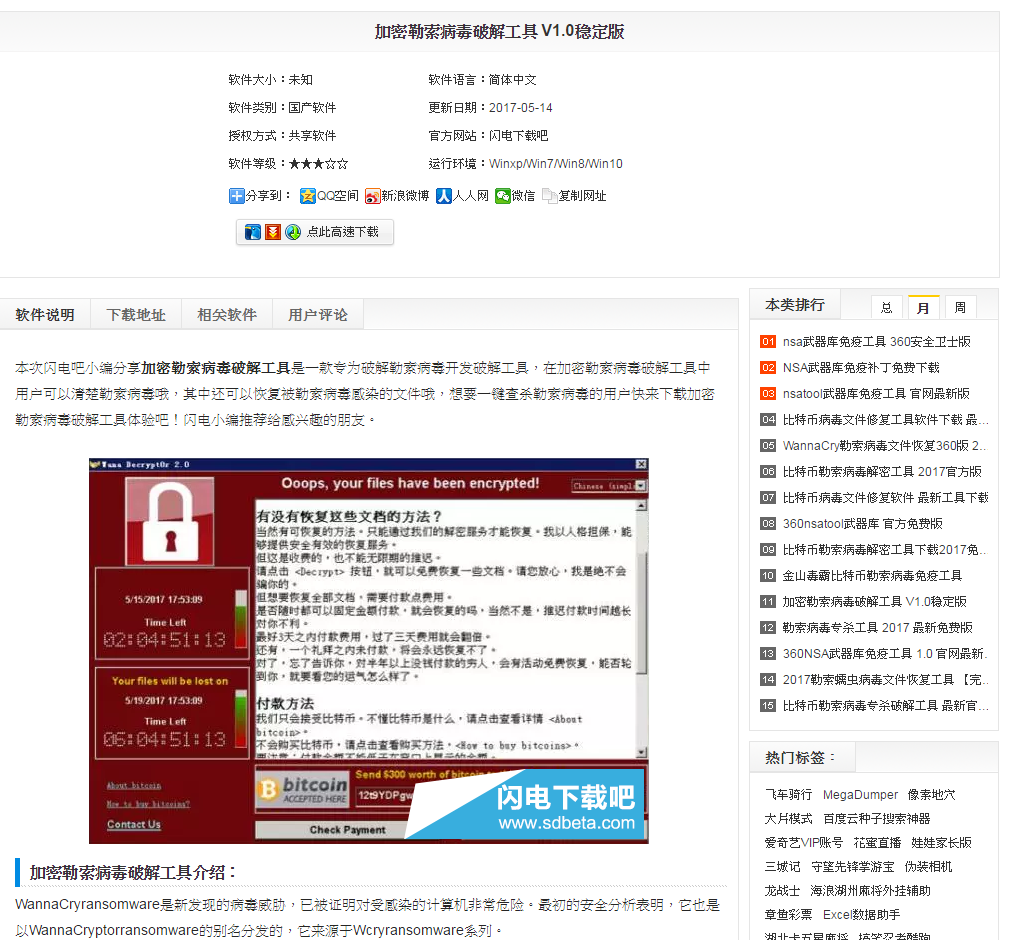Screen dimensions: 1016x940
Task: Click the MegaDumper hot tag
Action: [x=860, y=794]
